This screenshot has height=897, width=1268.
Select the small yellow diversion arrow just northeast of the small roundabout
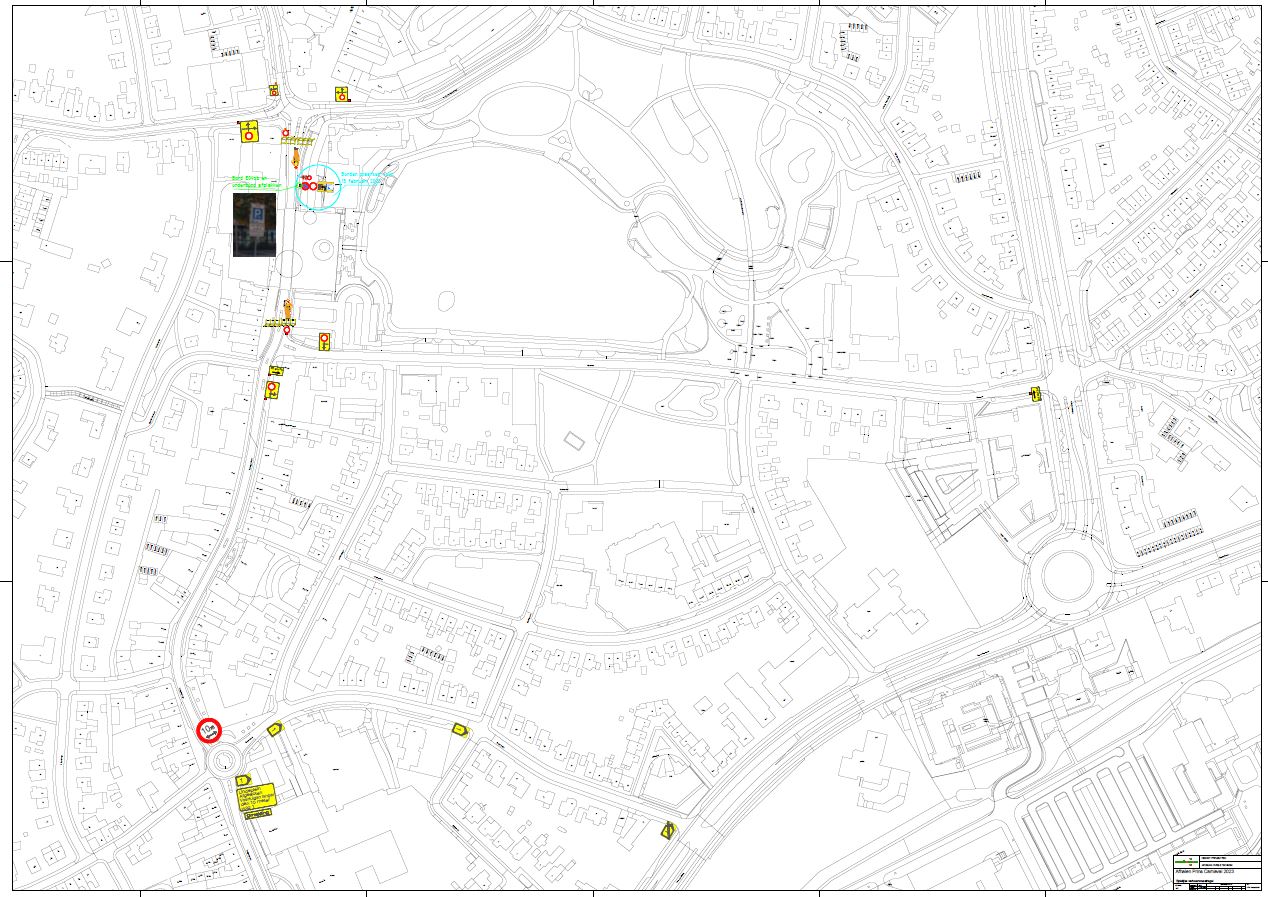pyautogui.click(x=275, y=728)
